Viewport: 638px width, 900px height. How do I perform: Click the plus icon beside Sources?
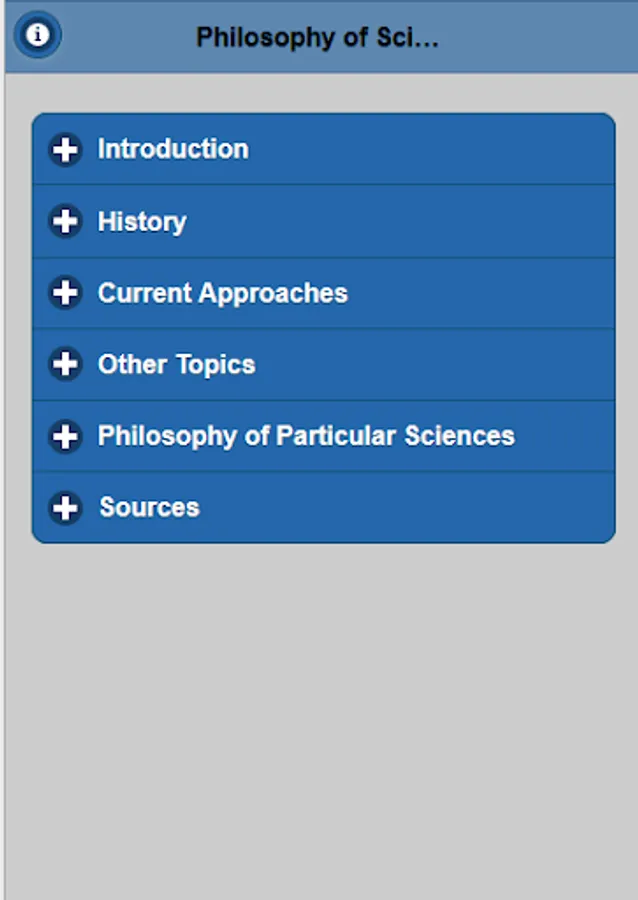click(65, 508)
